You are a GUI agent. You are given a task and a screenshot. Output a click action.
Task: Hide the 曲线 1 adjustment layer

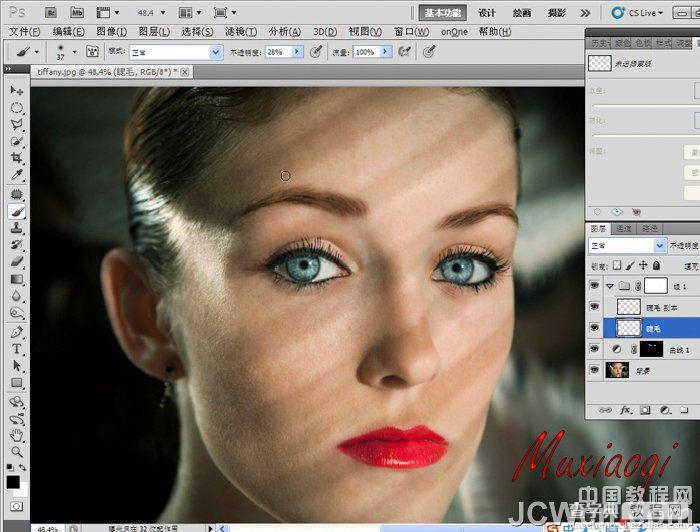pos(594,349)
